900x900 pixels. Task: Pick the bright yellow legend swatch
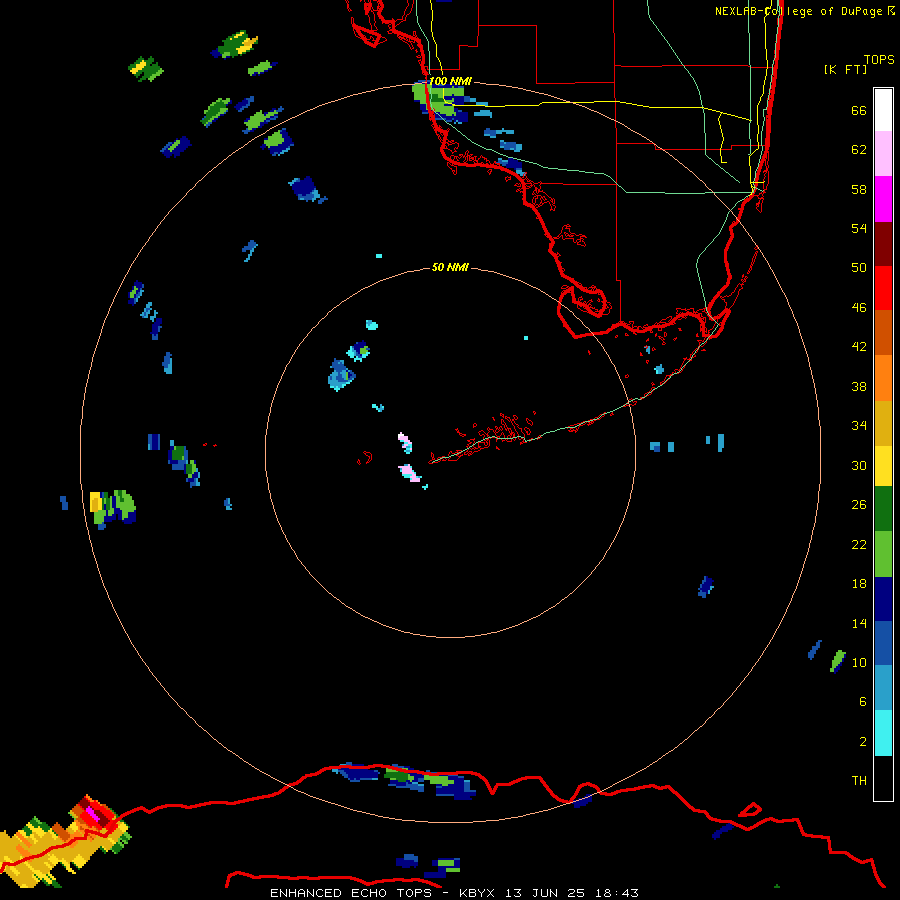pyautogui.click(x=883, y=466)
